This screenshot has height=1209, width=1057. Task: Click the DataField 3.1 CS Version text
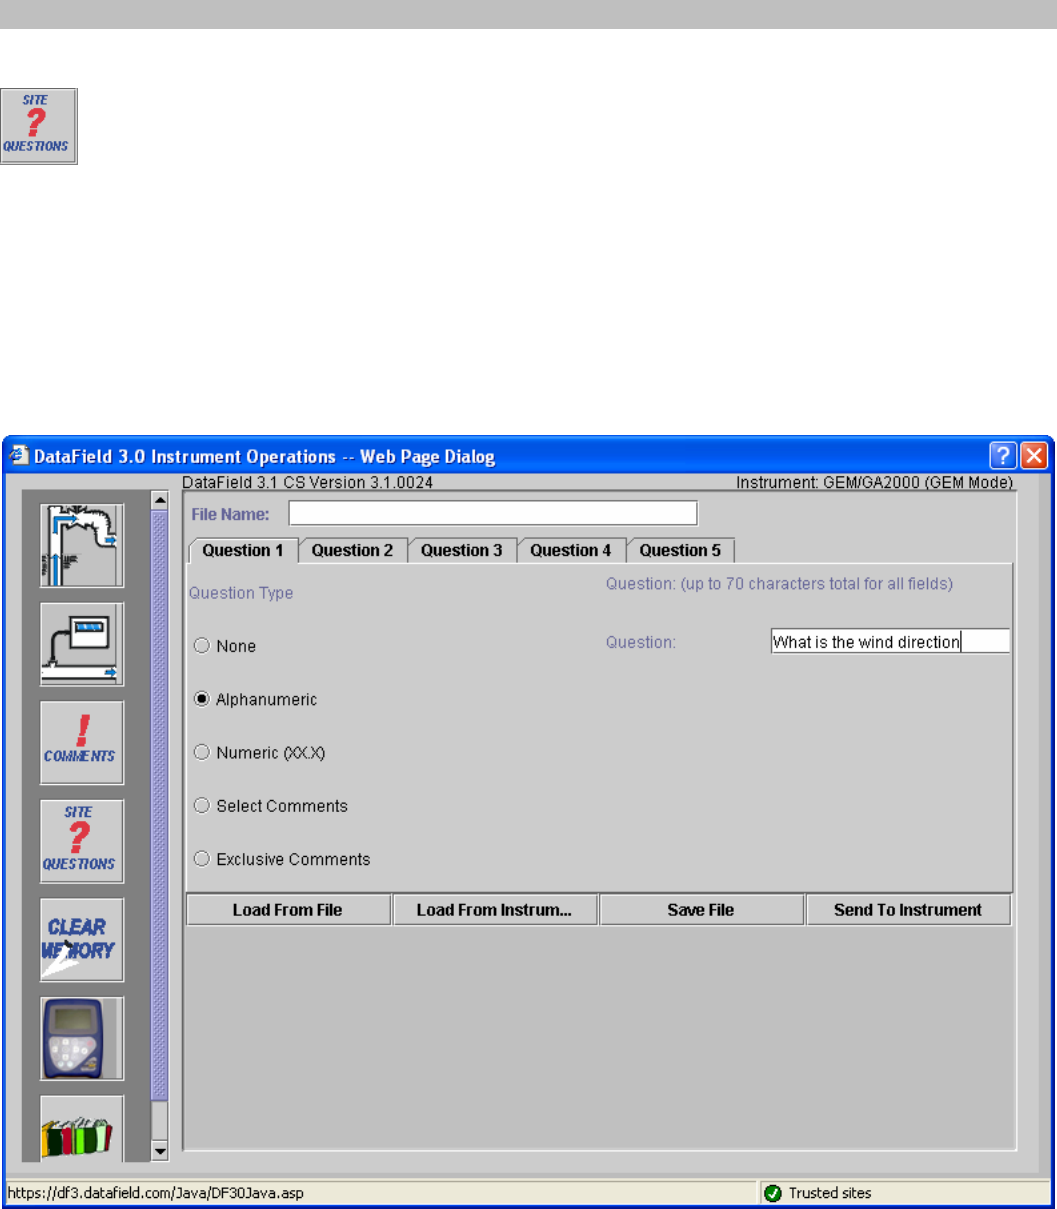[x=308, y=482]
